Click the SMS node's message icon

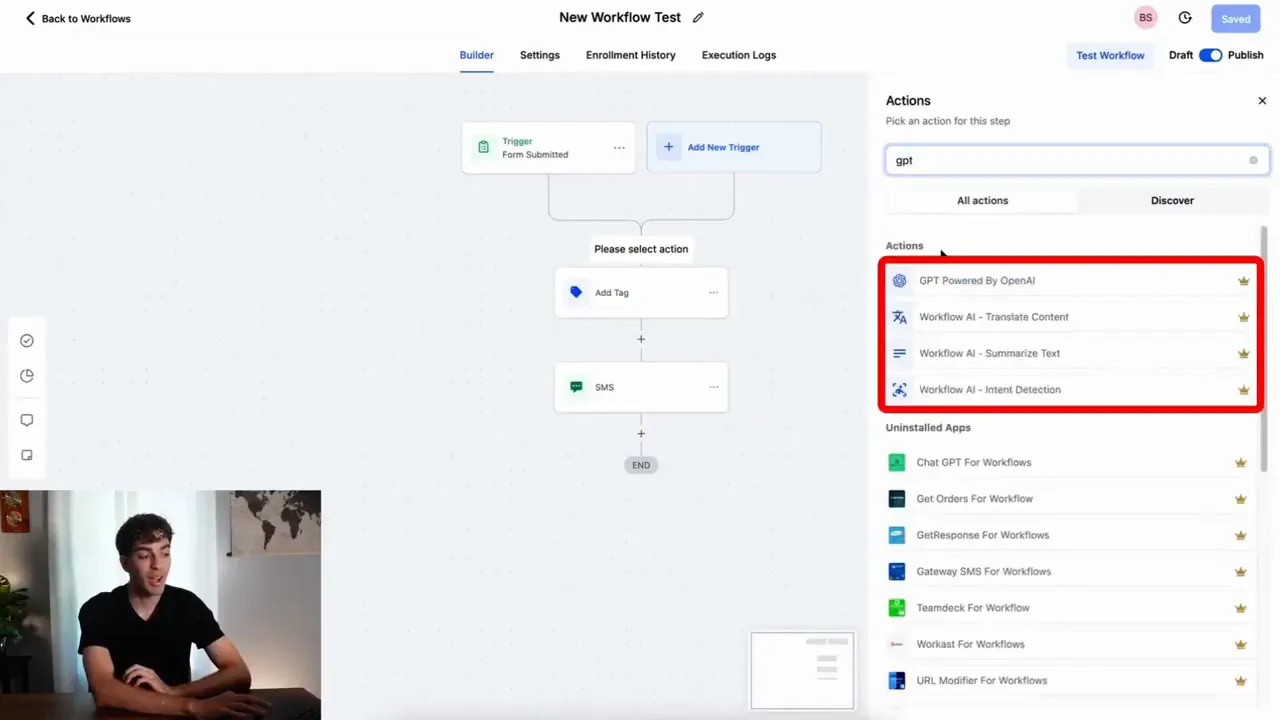coord(576,387)
